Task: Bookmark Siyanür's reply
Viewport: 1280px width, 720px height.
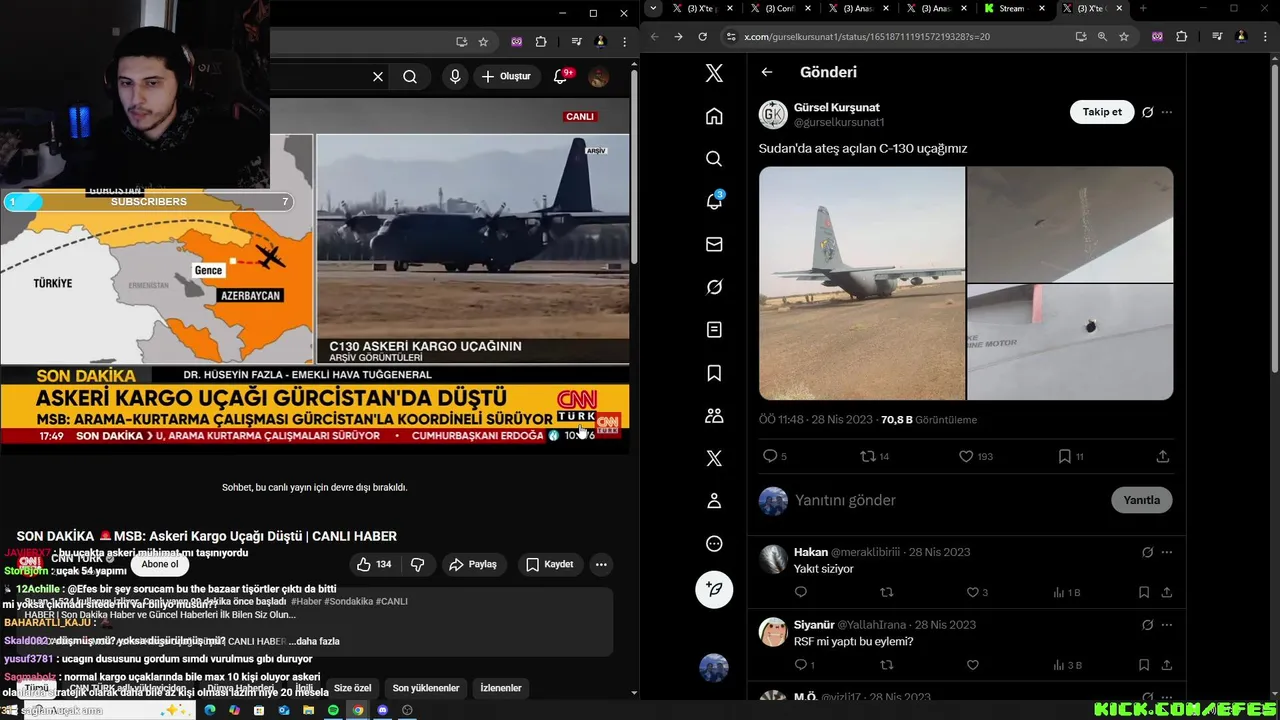Action: tap(1144, 665)
